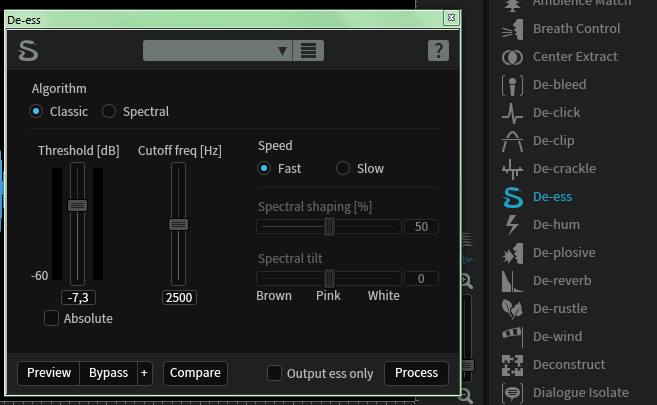Select Fast speed option

(264, 168)
